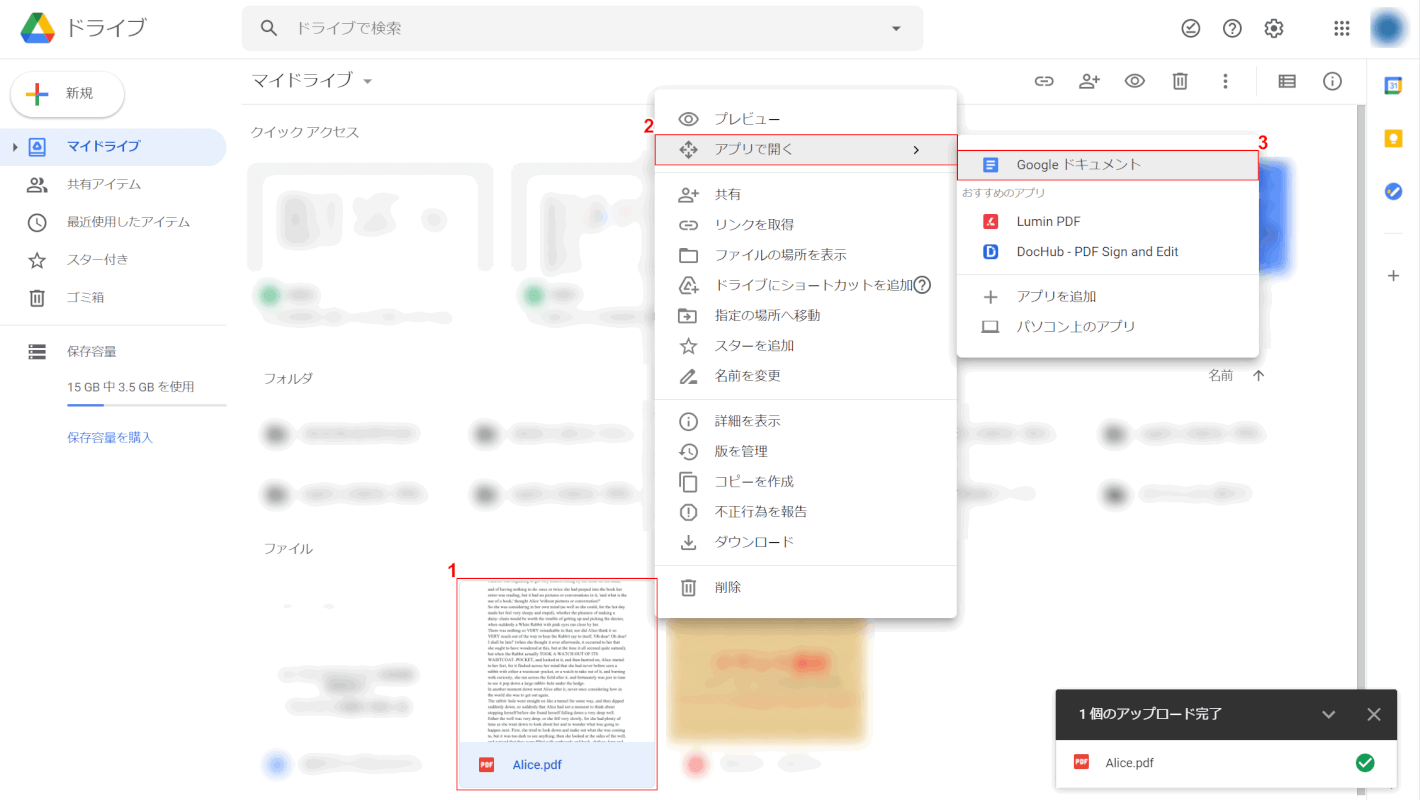Select 削除 in the context menu

pyautogui.click(x=806, y=587)
